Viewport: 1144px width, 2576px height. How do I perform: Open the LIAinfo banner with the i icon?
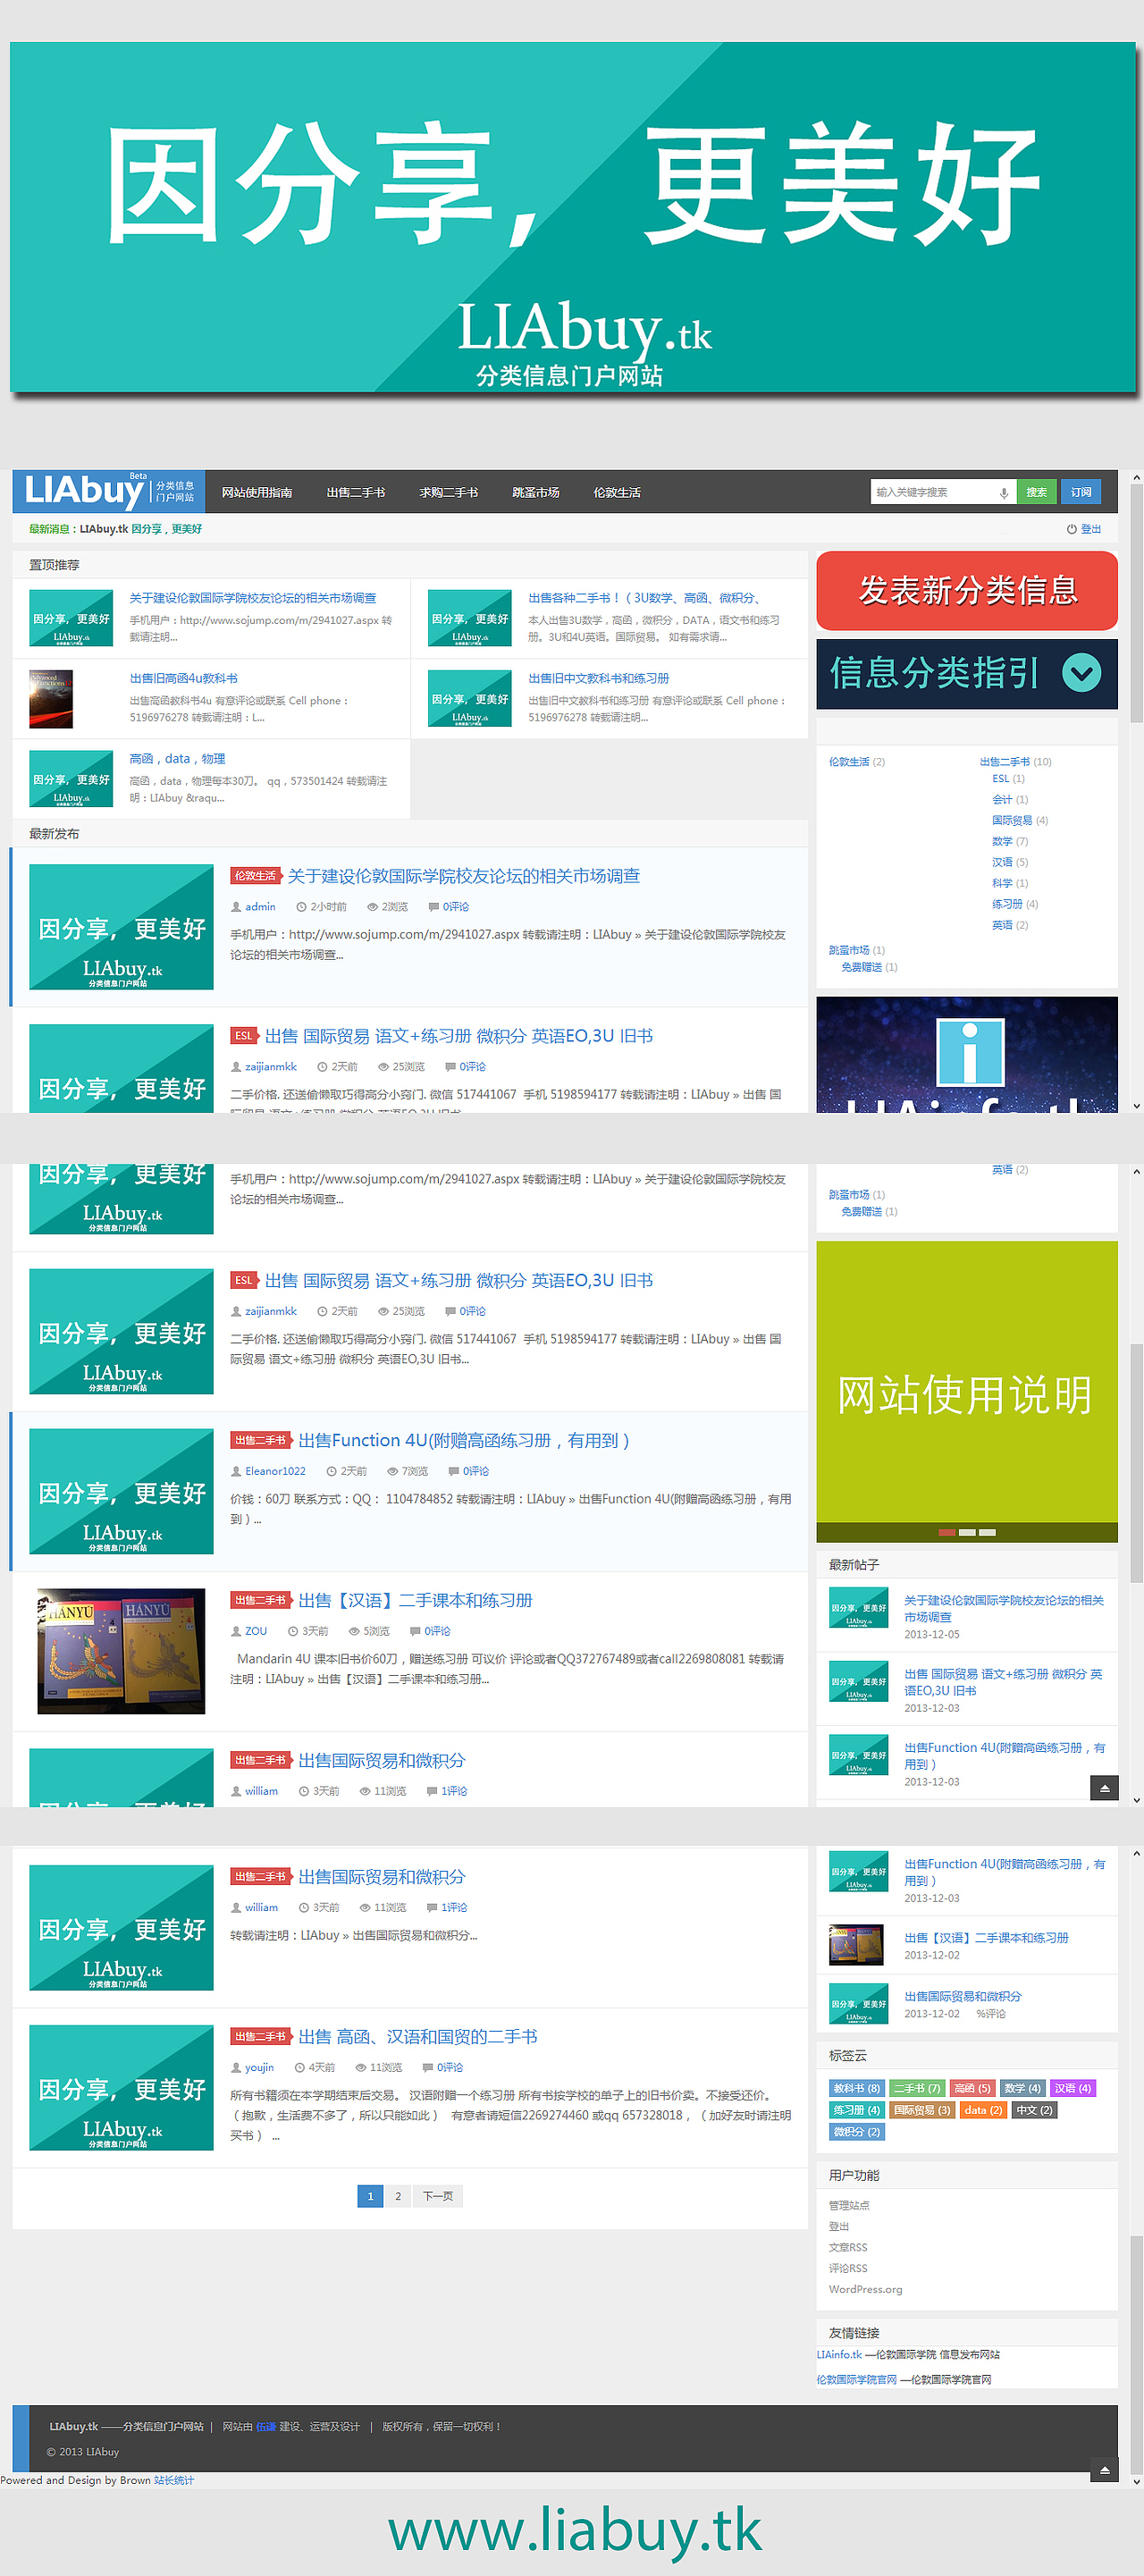(x=967, y=1055)
